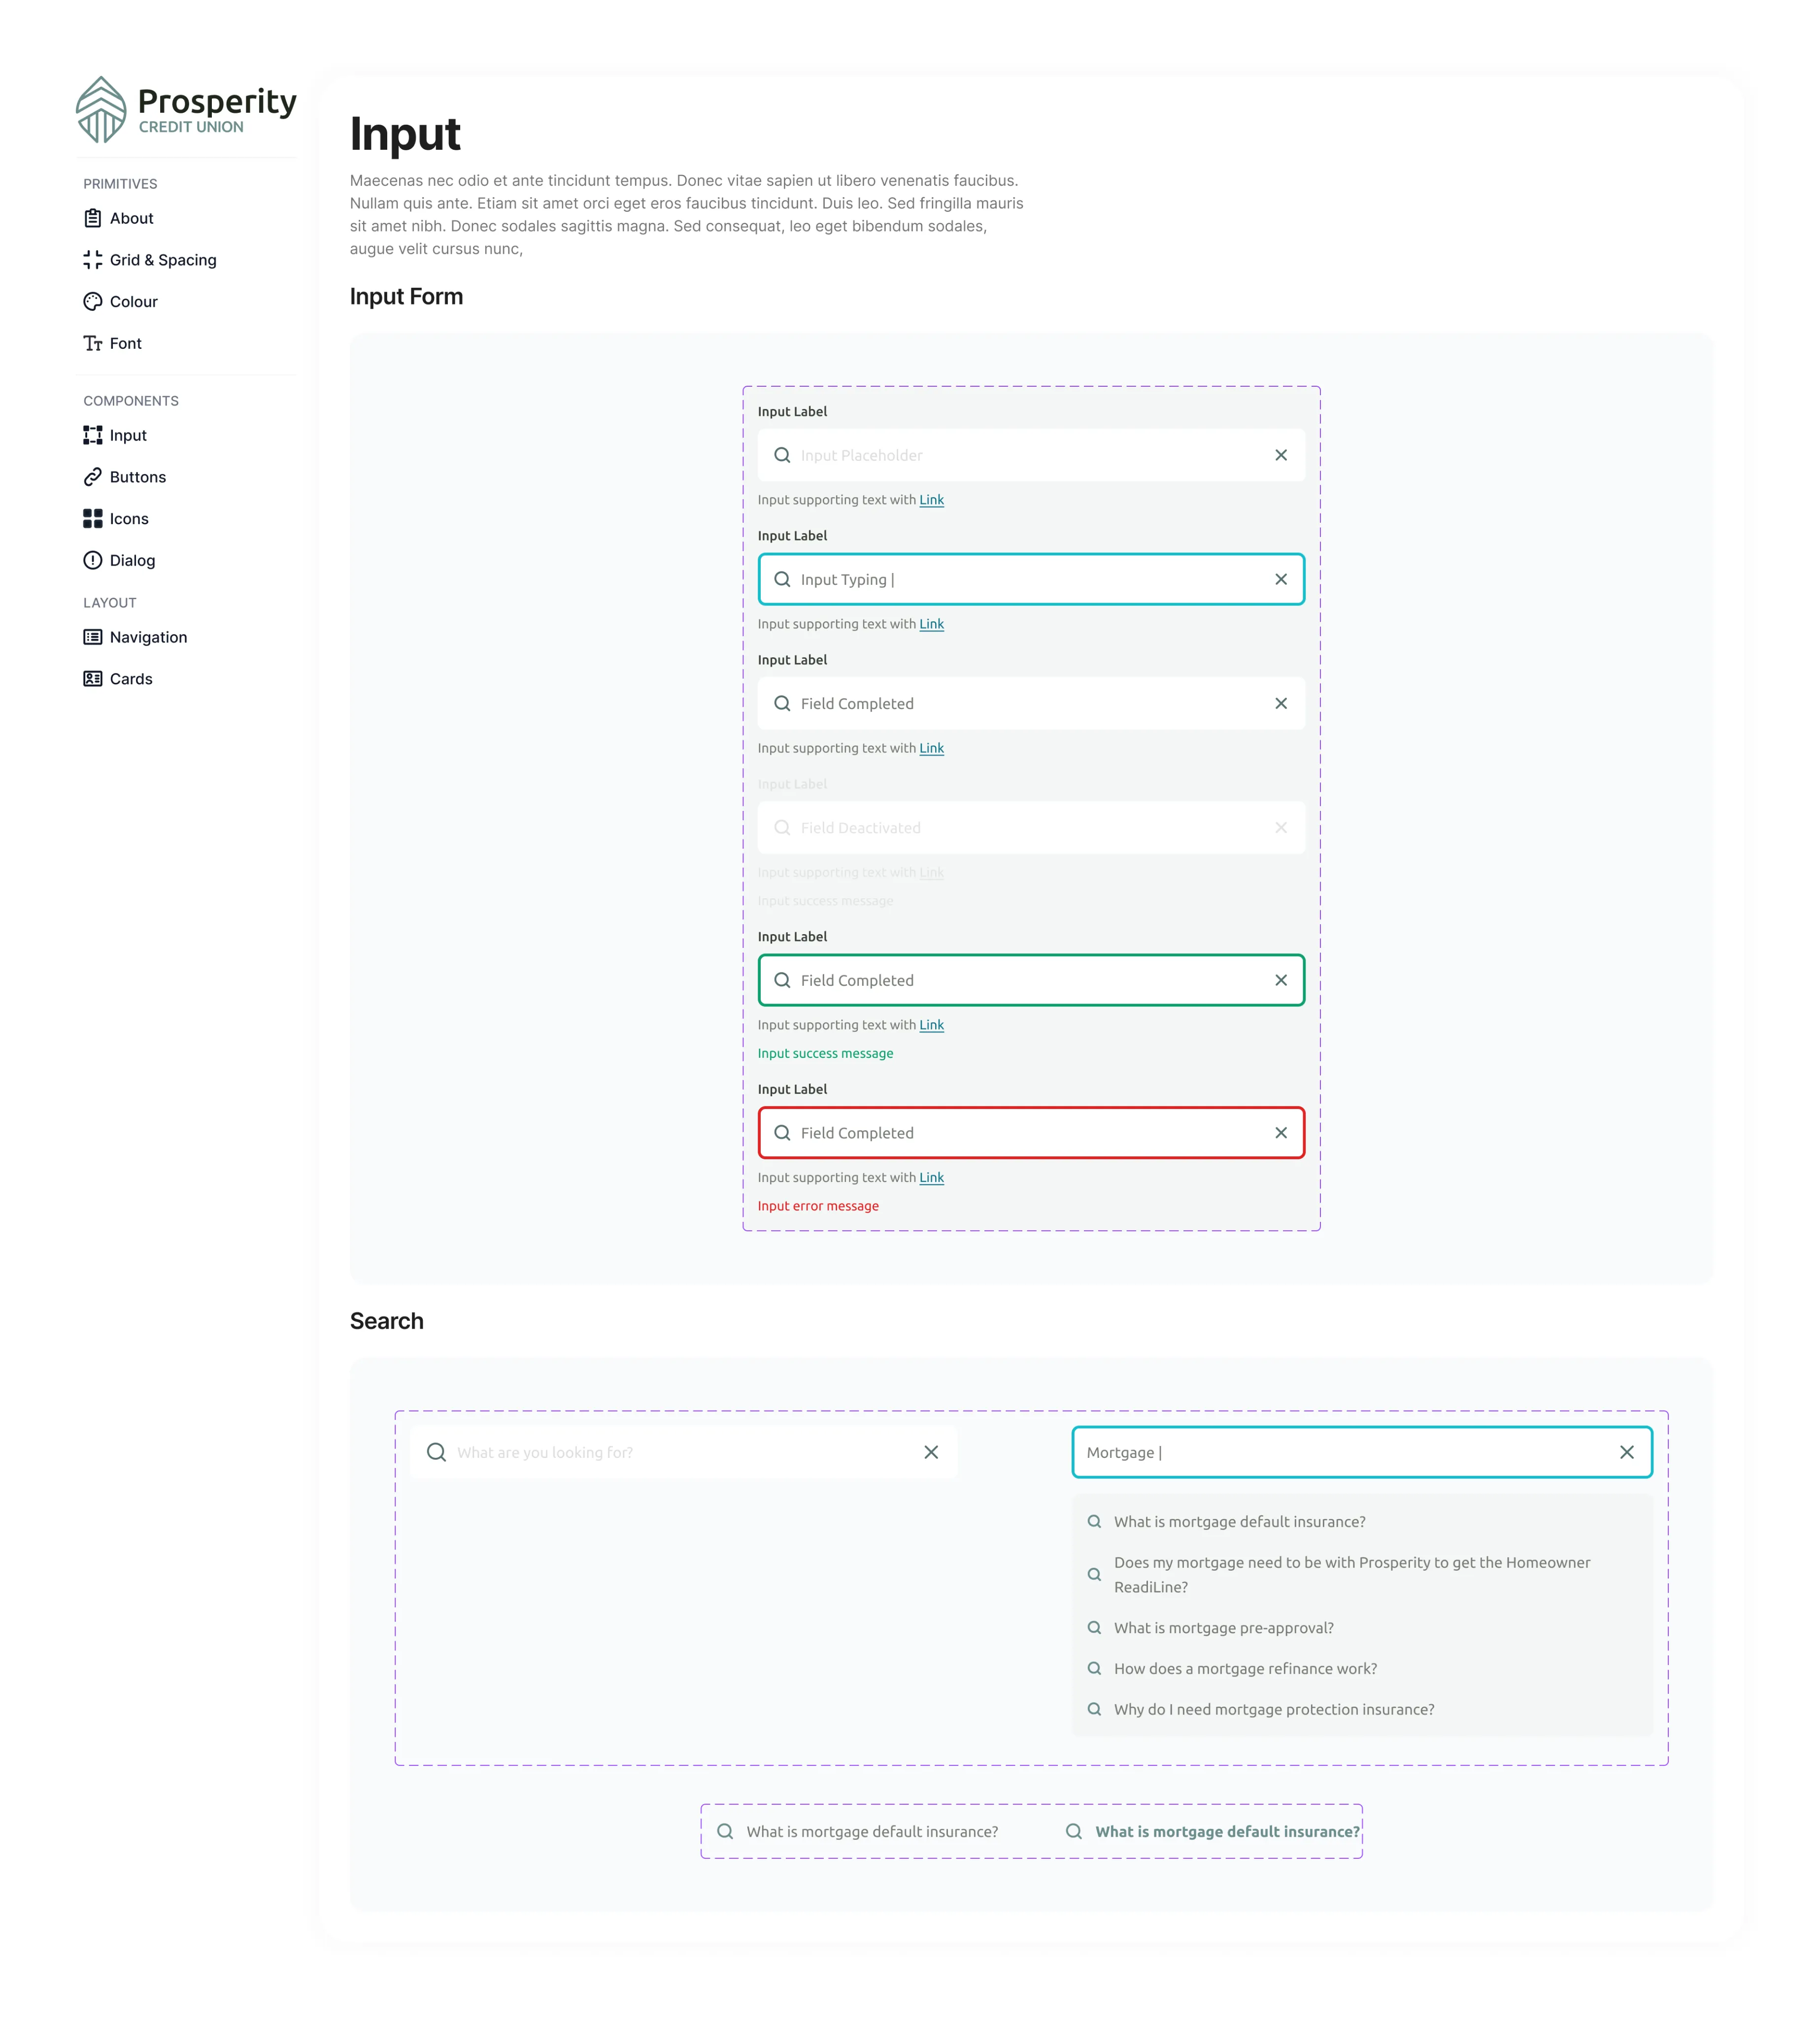Open the Colour primitive page
The image size is (1820, 2018).
[133, 301]
